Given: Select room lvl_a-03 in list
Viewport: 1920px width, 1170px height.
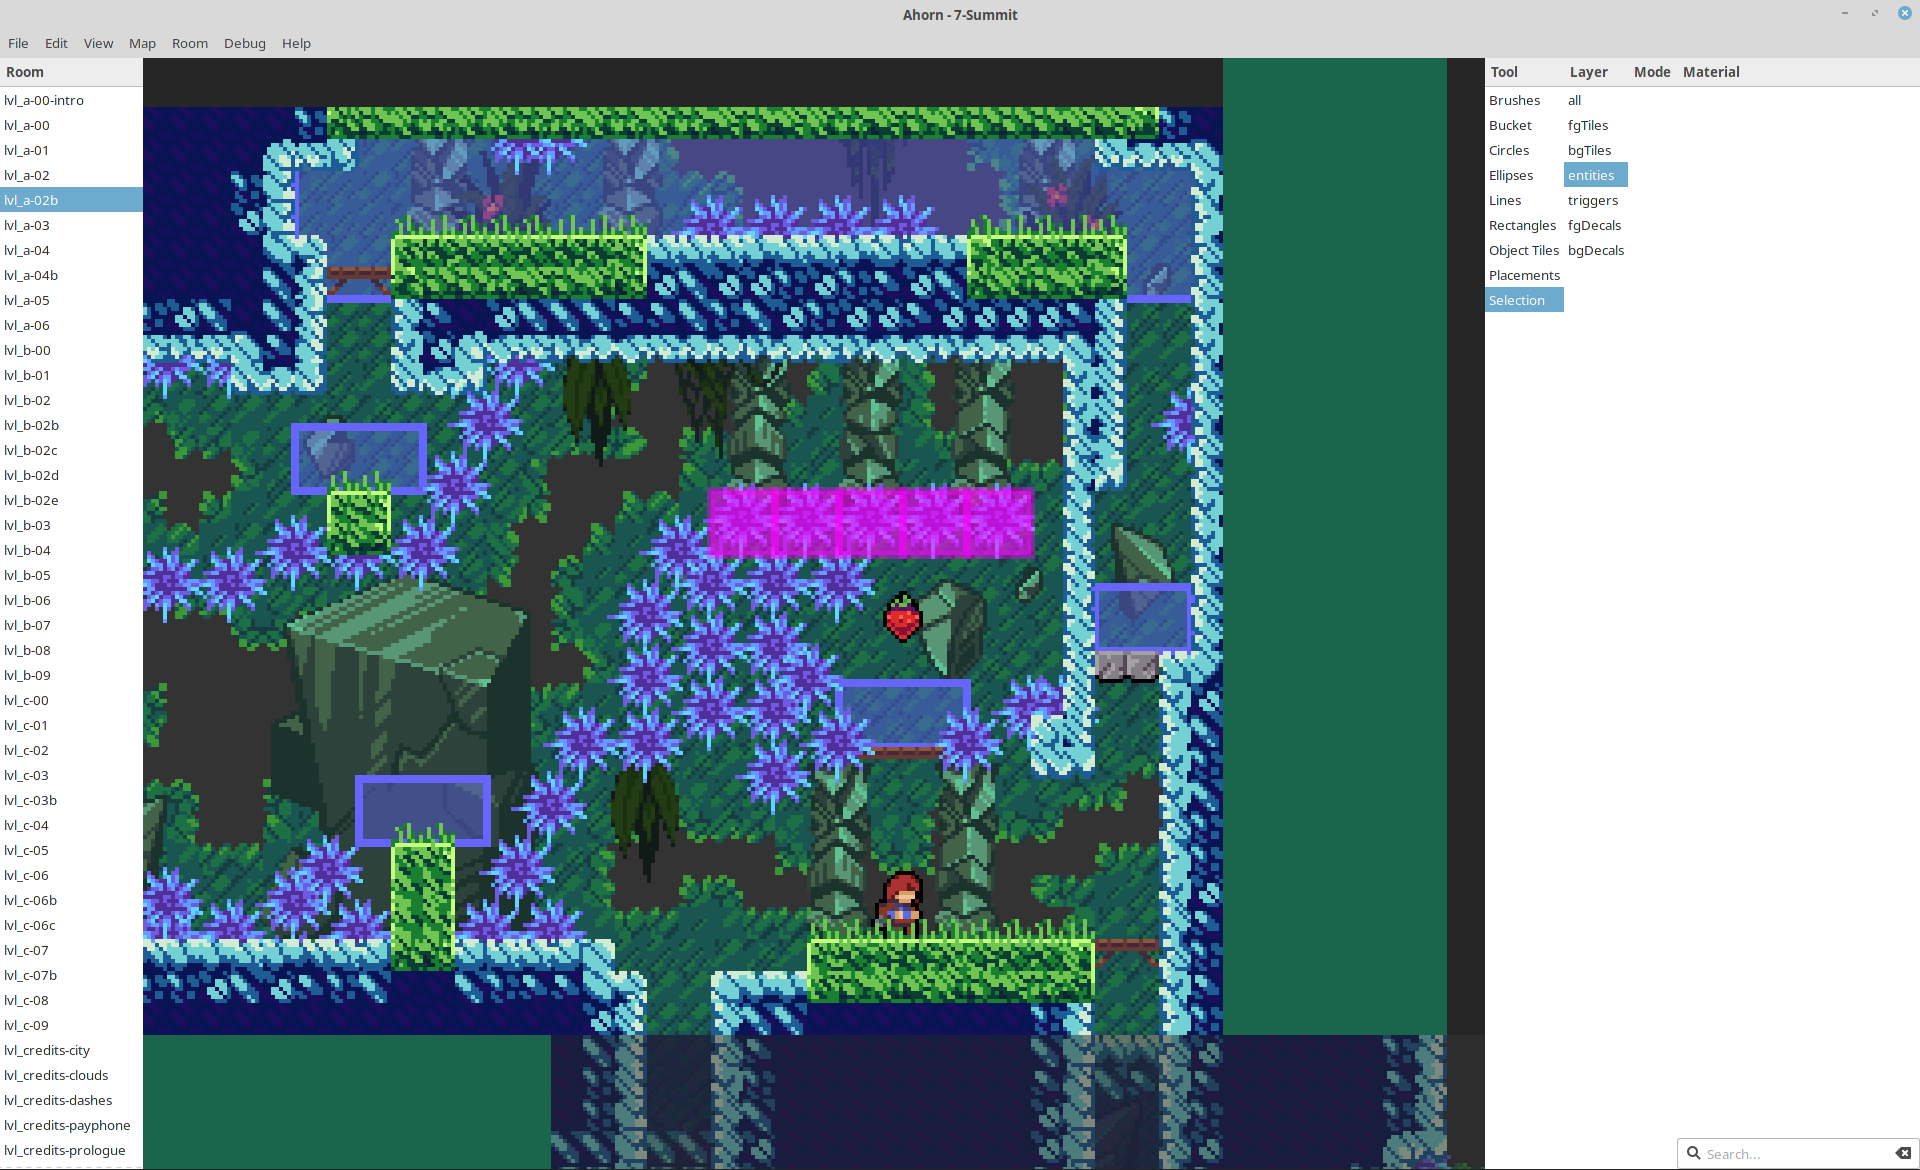Looking at the screenshot, I should pos(27,225).
